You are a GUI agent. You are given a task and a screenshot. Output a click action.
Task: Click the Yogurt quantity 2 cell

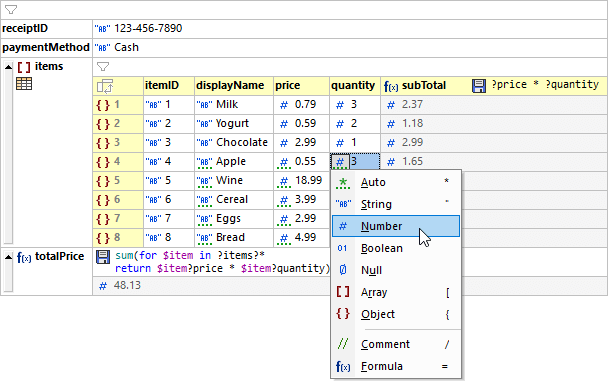point(355,124)
